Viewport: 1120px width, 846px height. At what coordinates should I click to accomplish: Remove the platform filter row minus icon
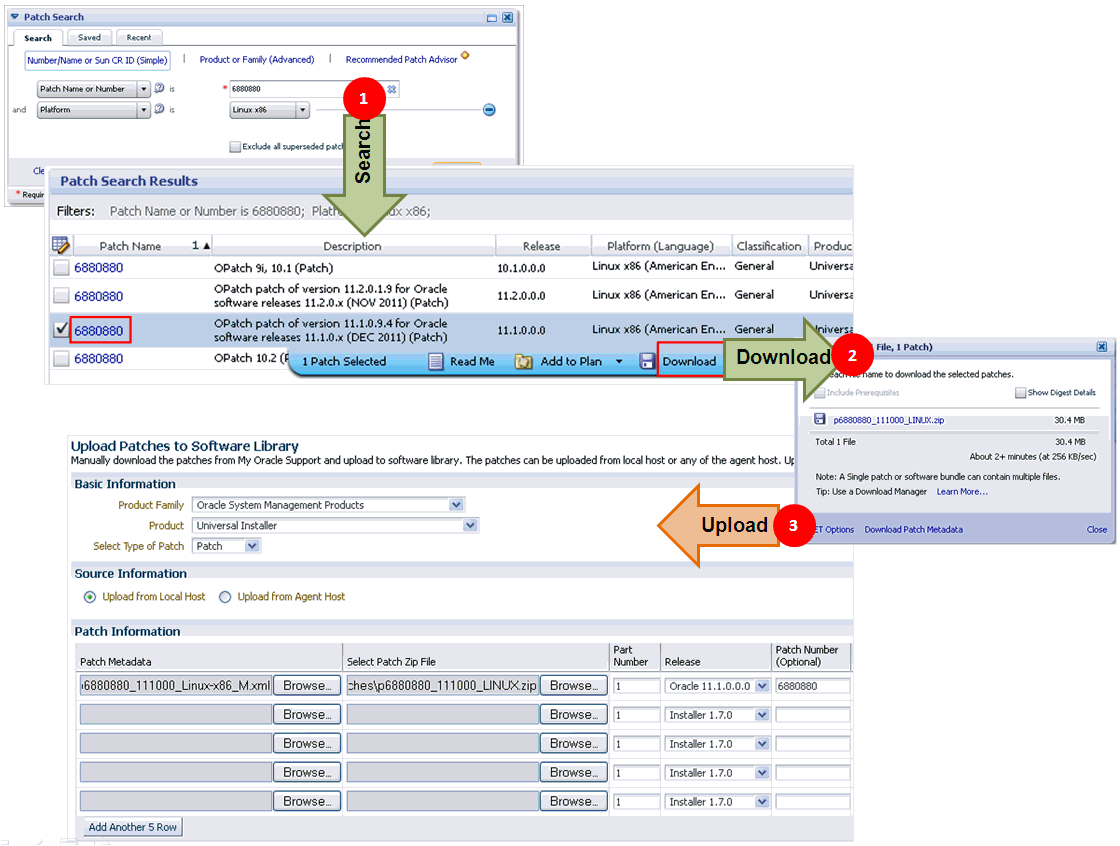tap(489, 109)
